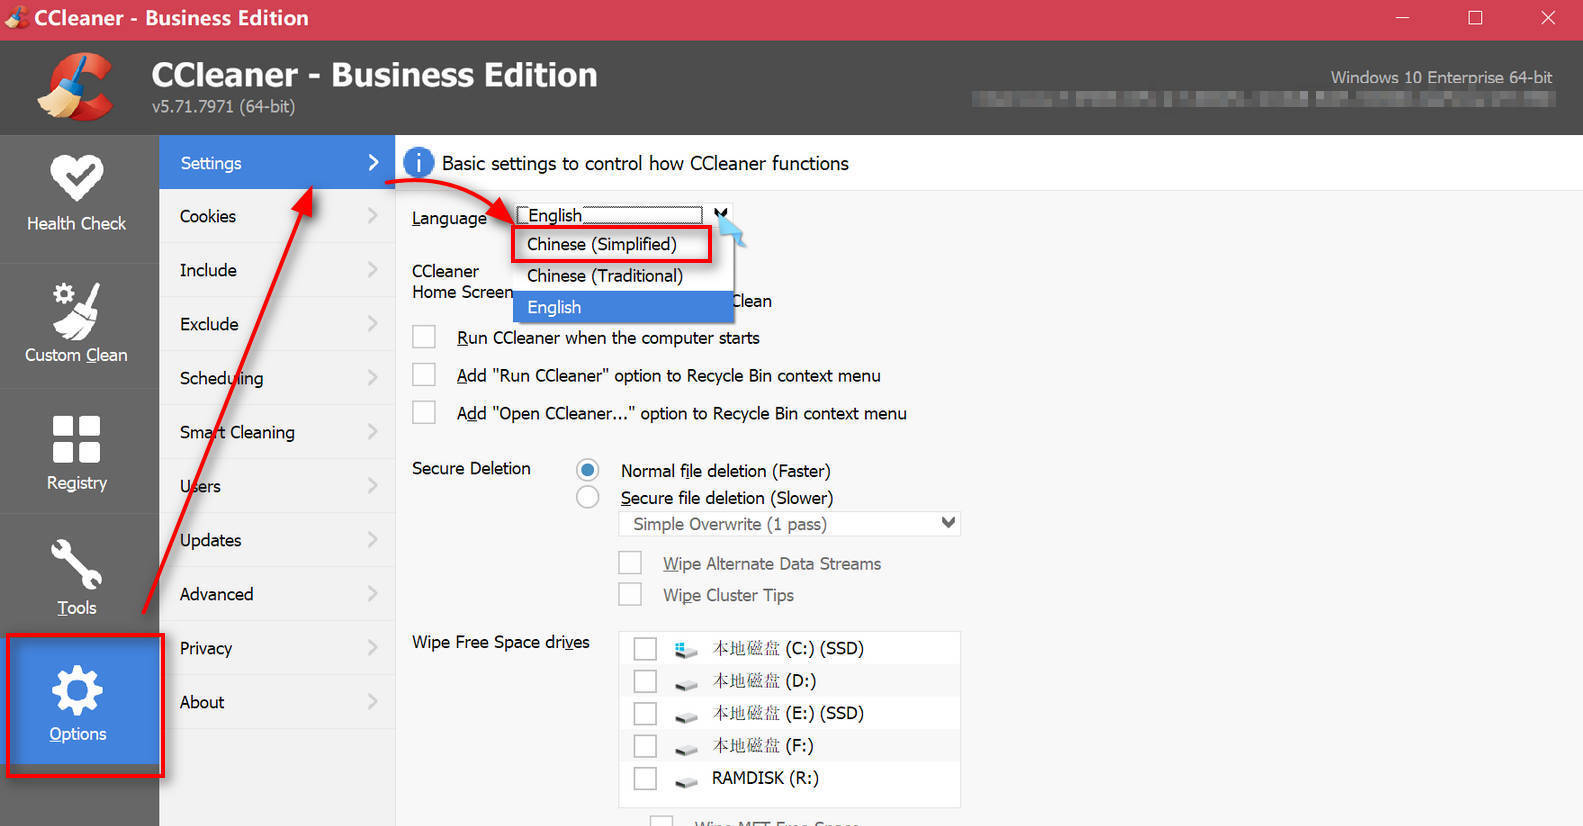1583x826 pixels.
Task: Click the Secure Deletion label
Action: (x=471, y=468)
